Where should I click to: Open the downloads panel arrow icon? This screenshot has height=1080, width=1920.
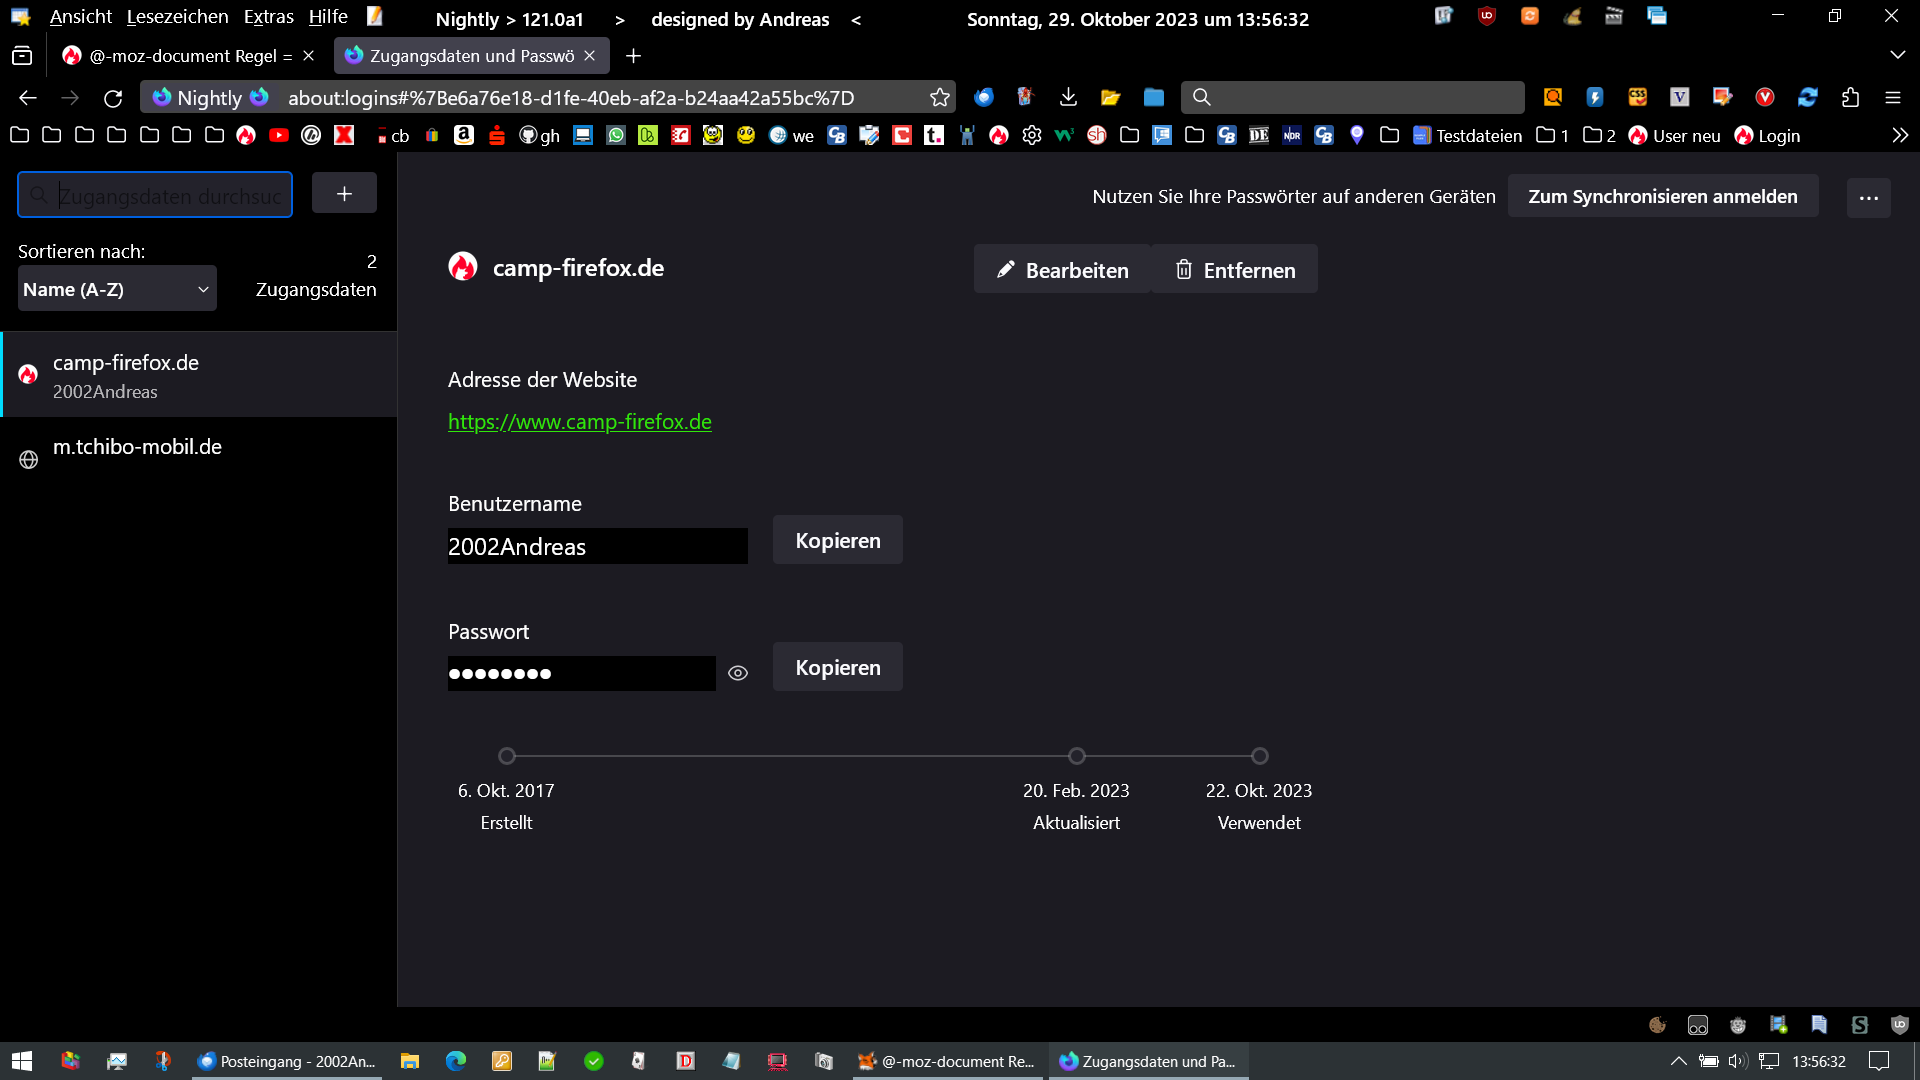[x=1068, y=97]
